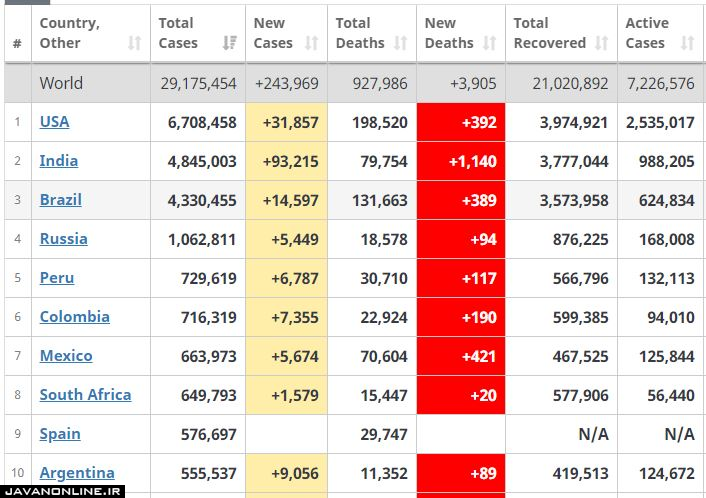Viewport: 706px width, 498px height.
Task: Select USA active cases 2,535,017
Action: (661, 122)
